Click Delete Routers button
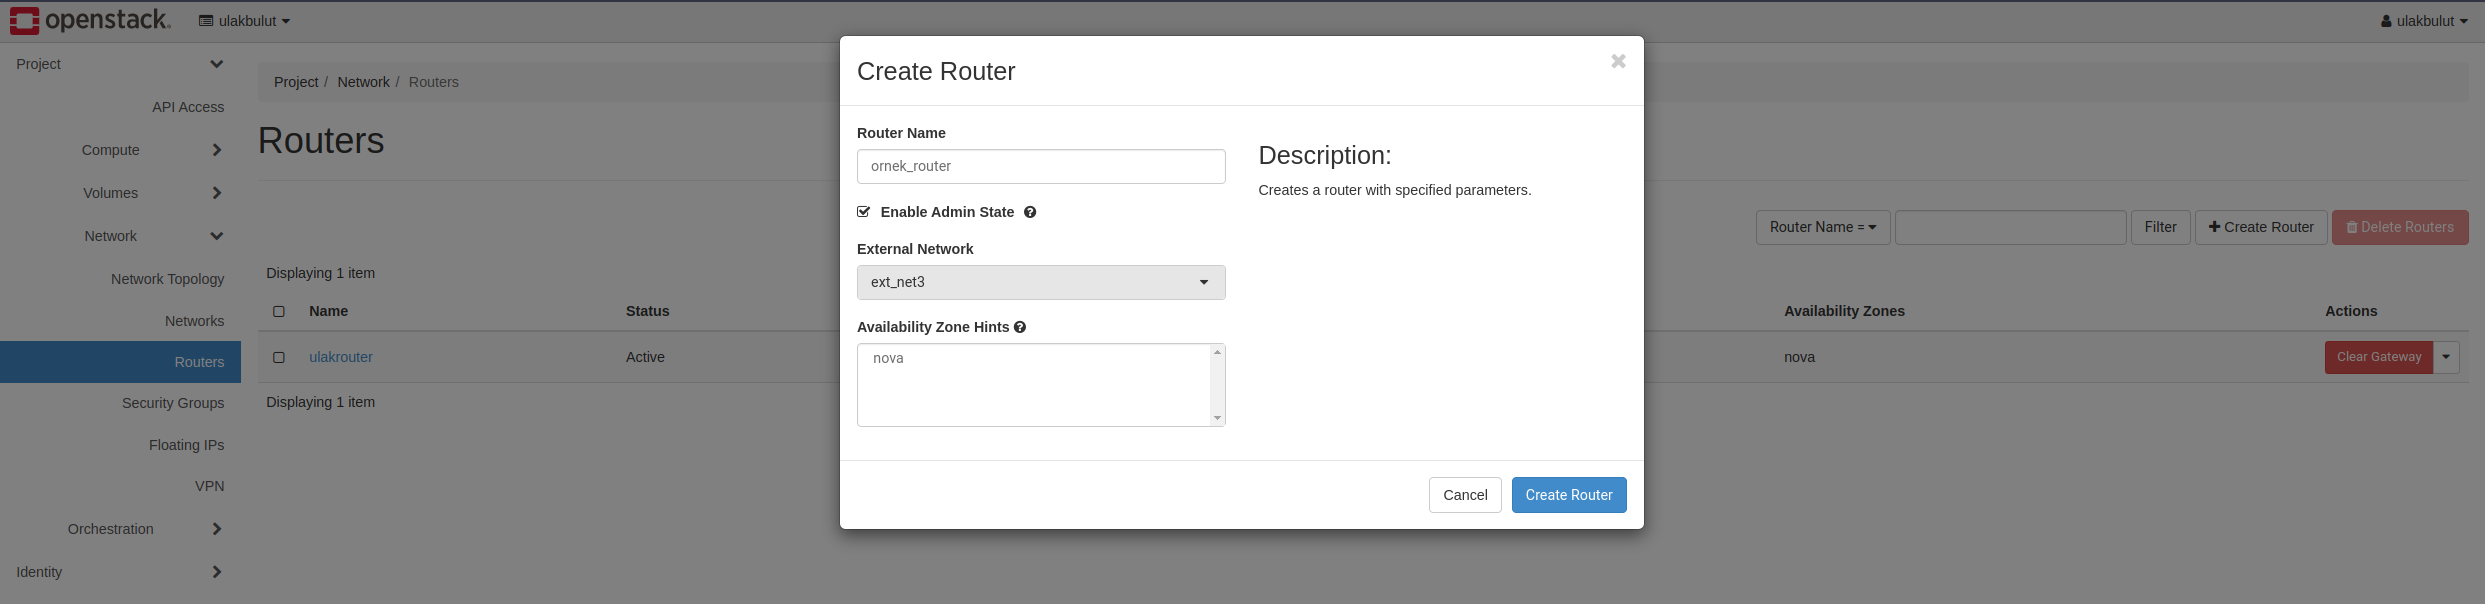The height and width of the screenshot is (604, 2485). pyautogui.click(x=2400, y=227)
